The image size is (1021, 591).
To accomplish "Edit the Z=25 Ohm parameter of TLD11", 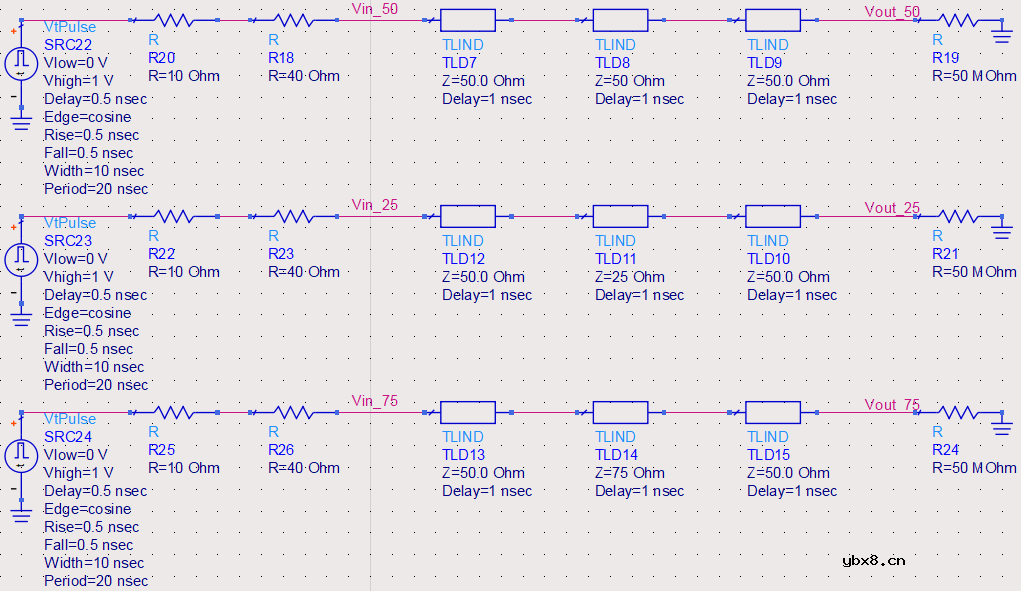I will coord(629,277).
